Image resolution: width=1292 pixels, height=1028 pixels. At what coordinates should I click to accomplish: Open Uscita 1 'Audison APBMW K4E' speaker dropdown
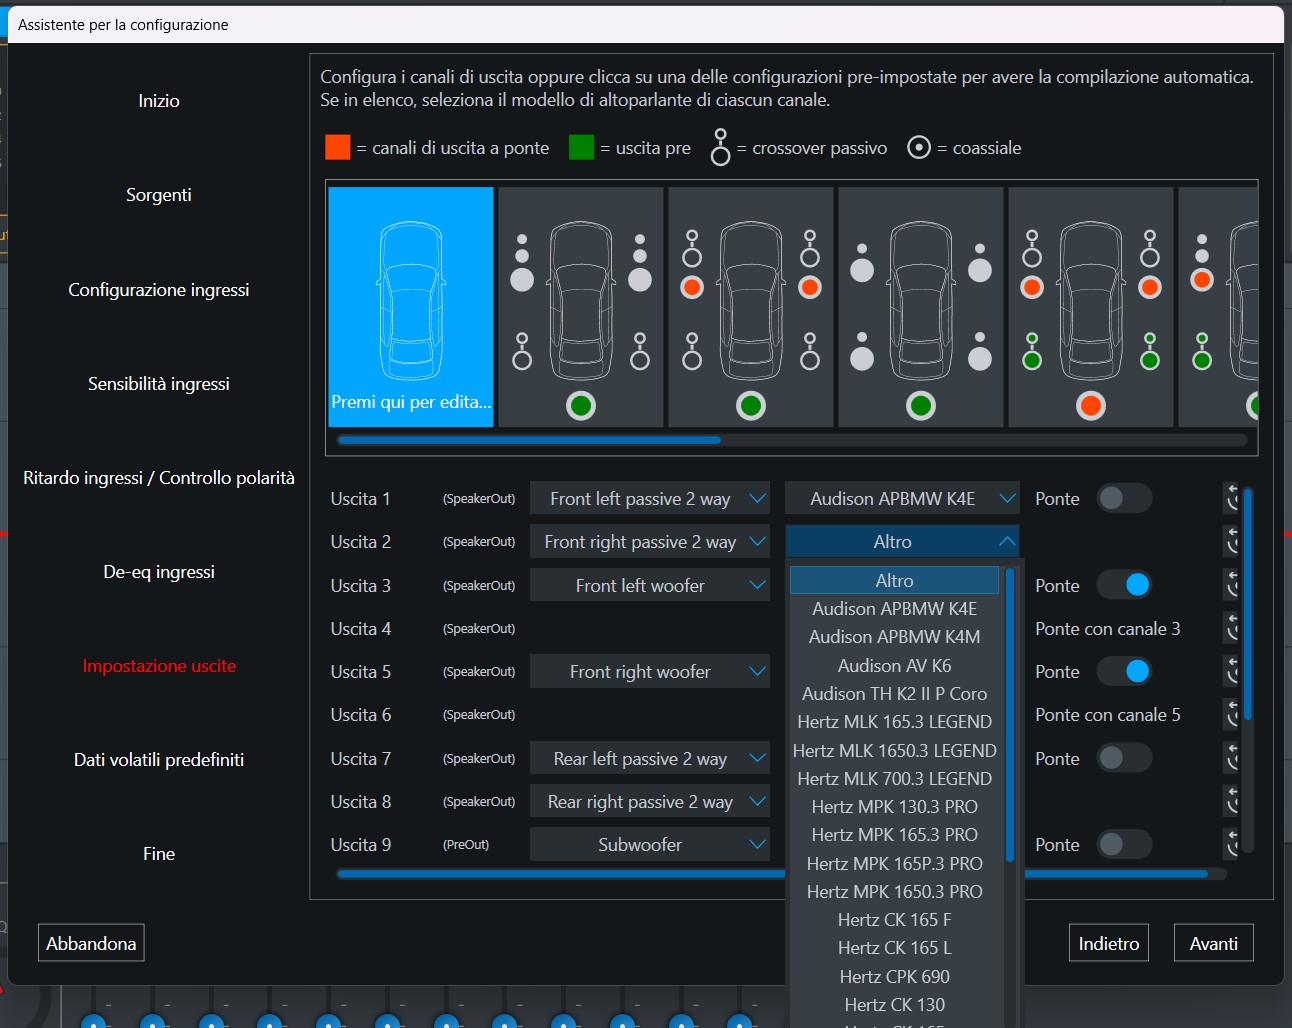point(902,498)
